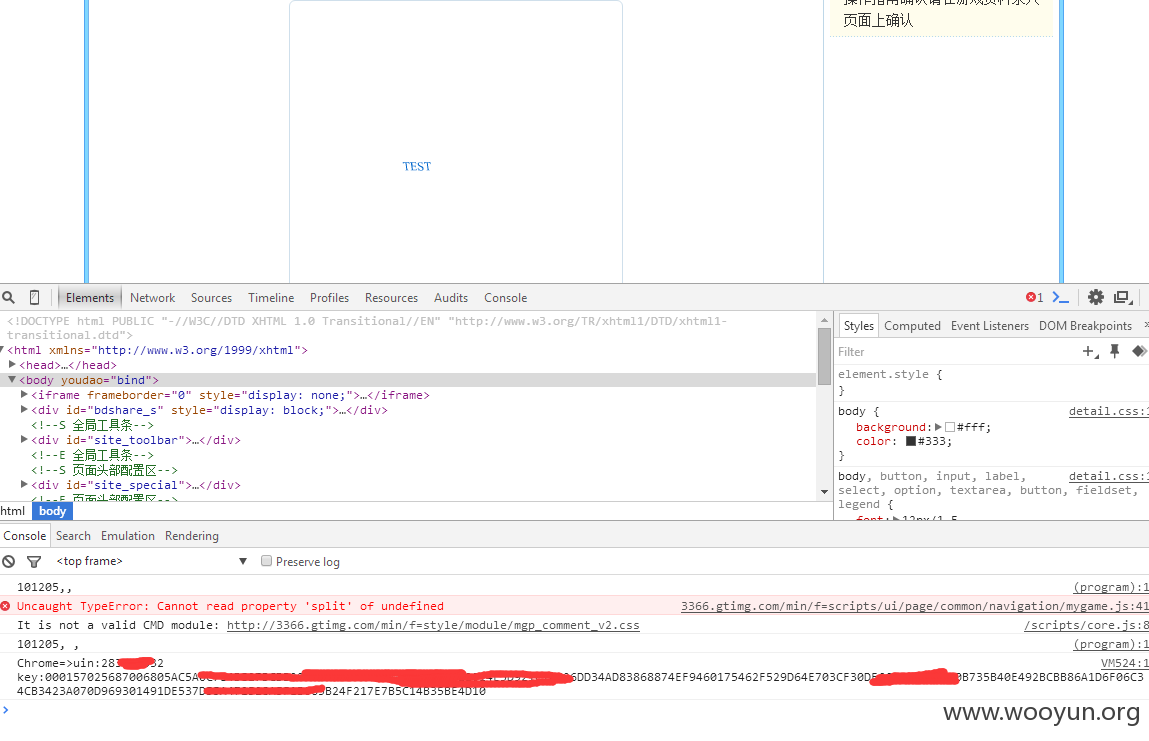Enable the Preserve log checkbox

point(267,561)
